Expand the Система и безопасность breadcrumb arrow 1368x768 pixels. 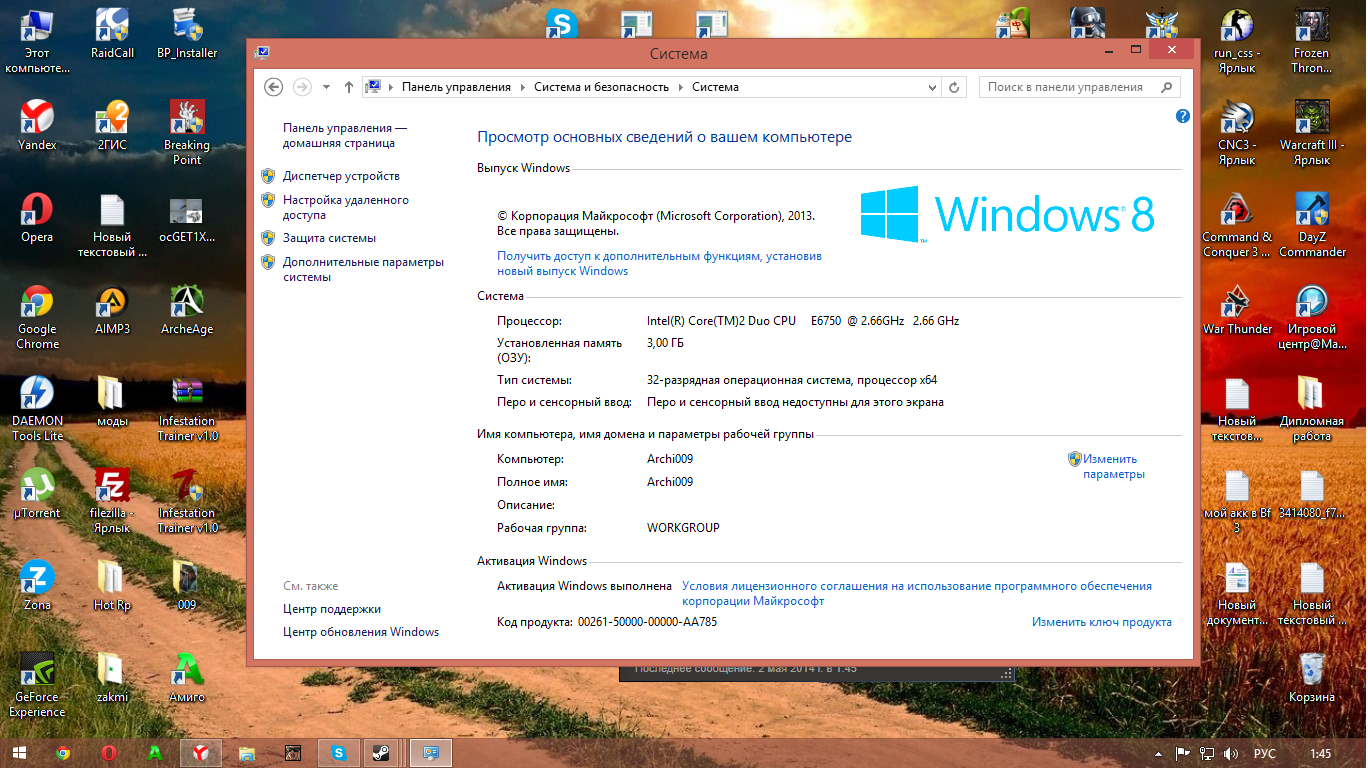coord(680,87)
